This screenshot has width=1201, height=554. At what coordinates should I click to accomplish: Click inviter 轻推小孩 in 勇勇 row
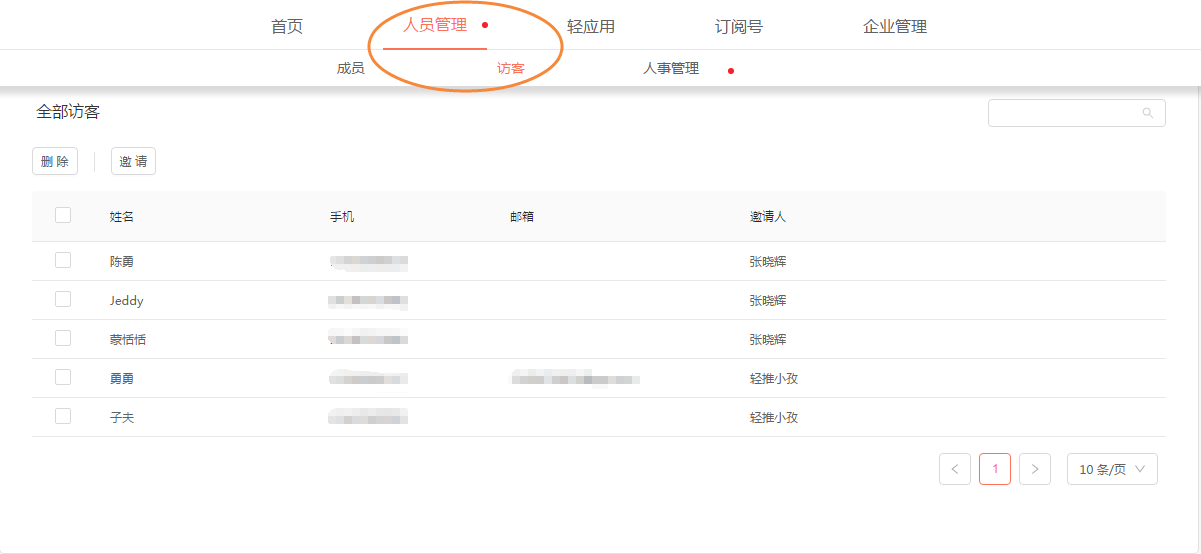pyautogui.click(x=774, y=378)
